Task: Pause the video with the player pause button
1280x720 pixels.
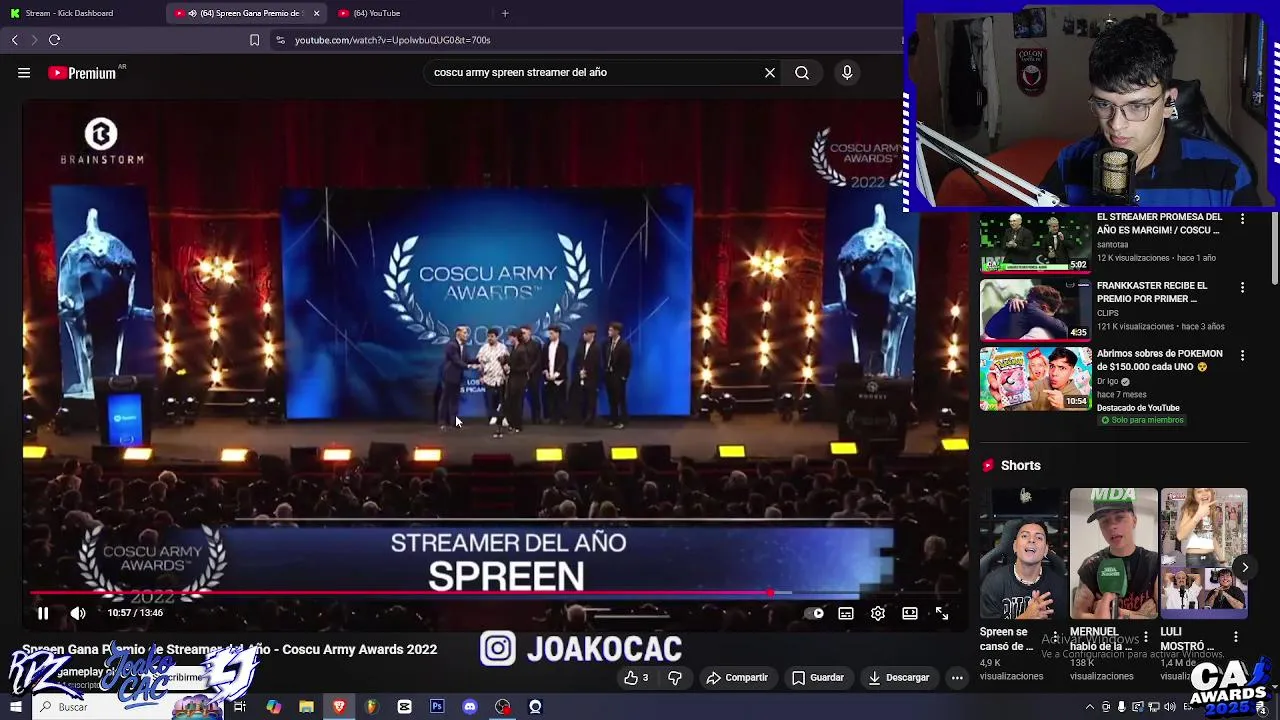Action: 43,613
